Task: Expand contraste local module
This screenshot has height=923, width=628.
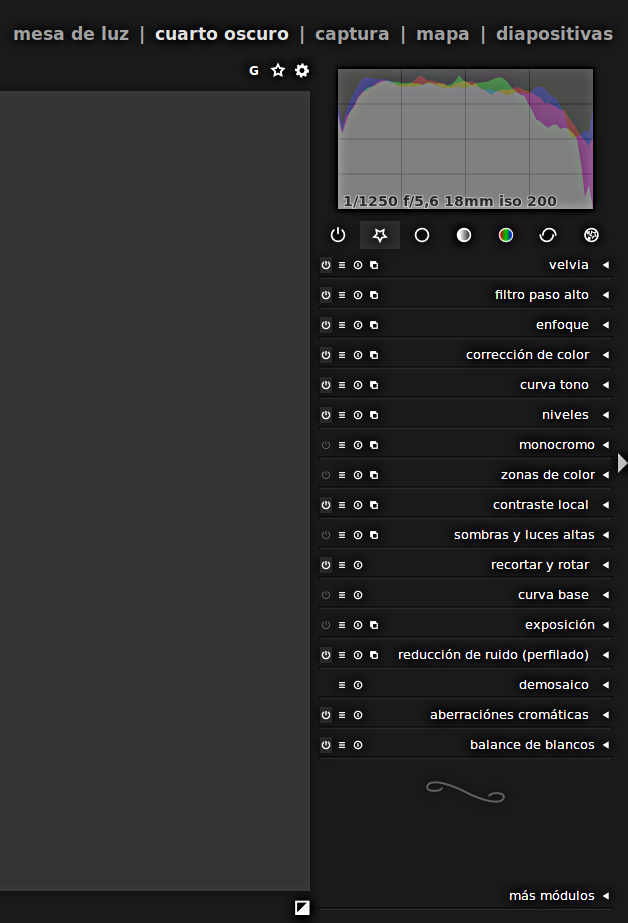Action: point(606,505)
